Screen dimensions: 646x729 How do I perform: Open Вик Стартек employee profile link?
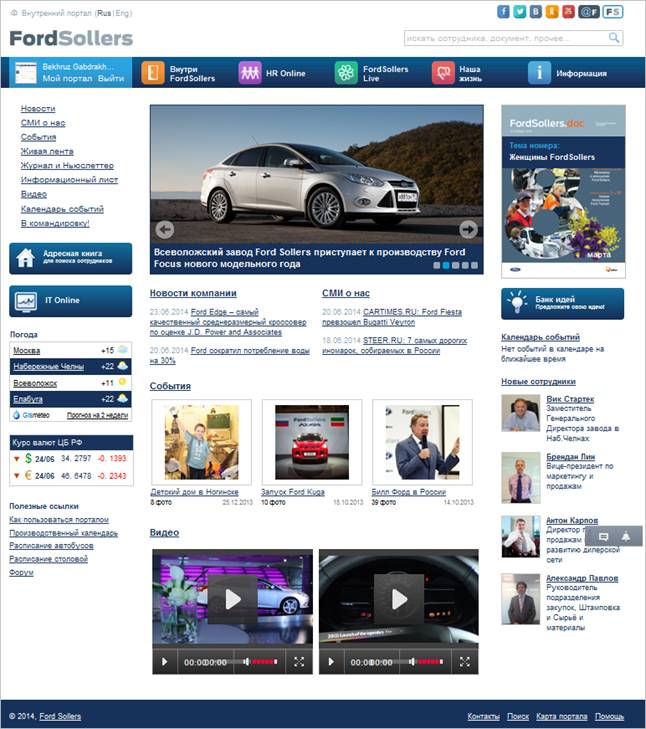[570, 399]
